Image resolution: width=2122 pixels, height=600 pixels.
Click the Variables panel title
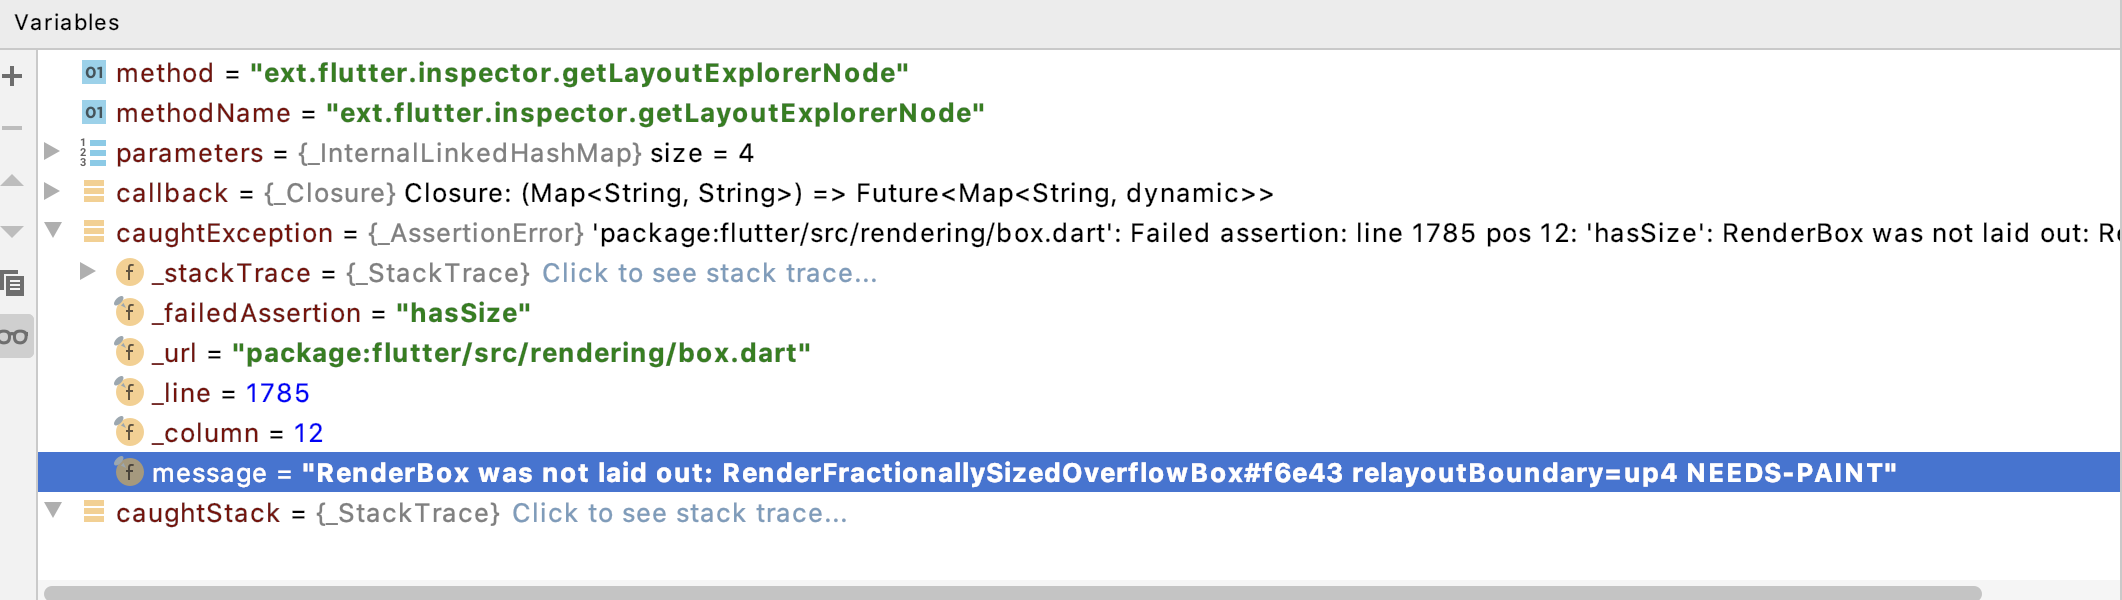tap(67, 20)
